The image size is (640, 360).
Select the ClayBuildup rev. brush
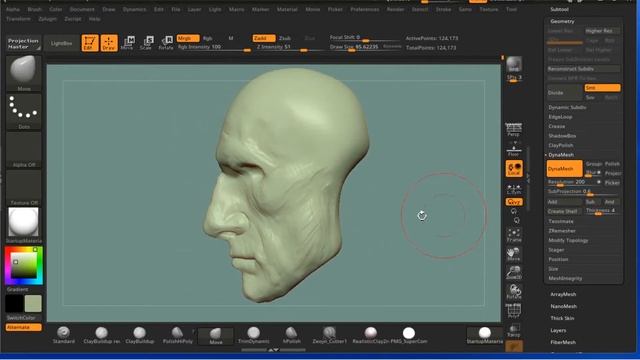coord(102,336)
